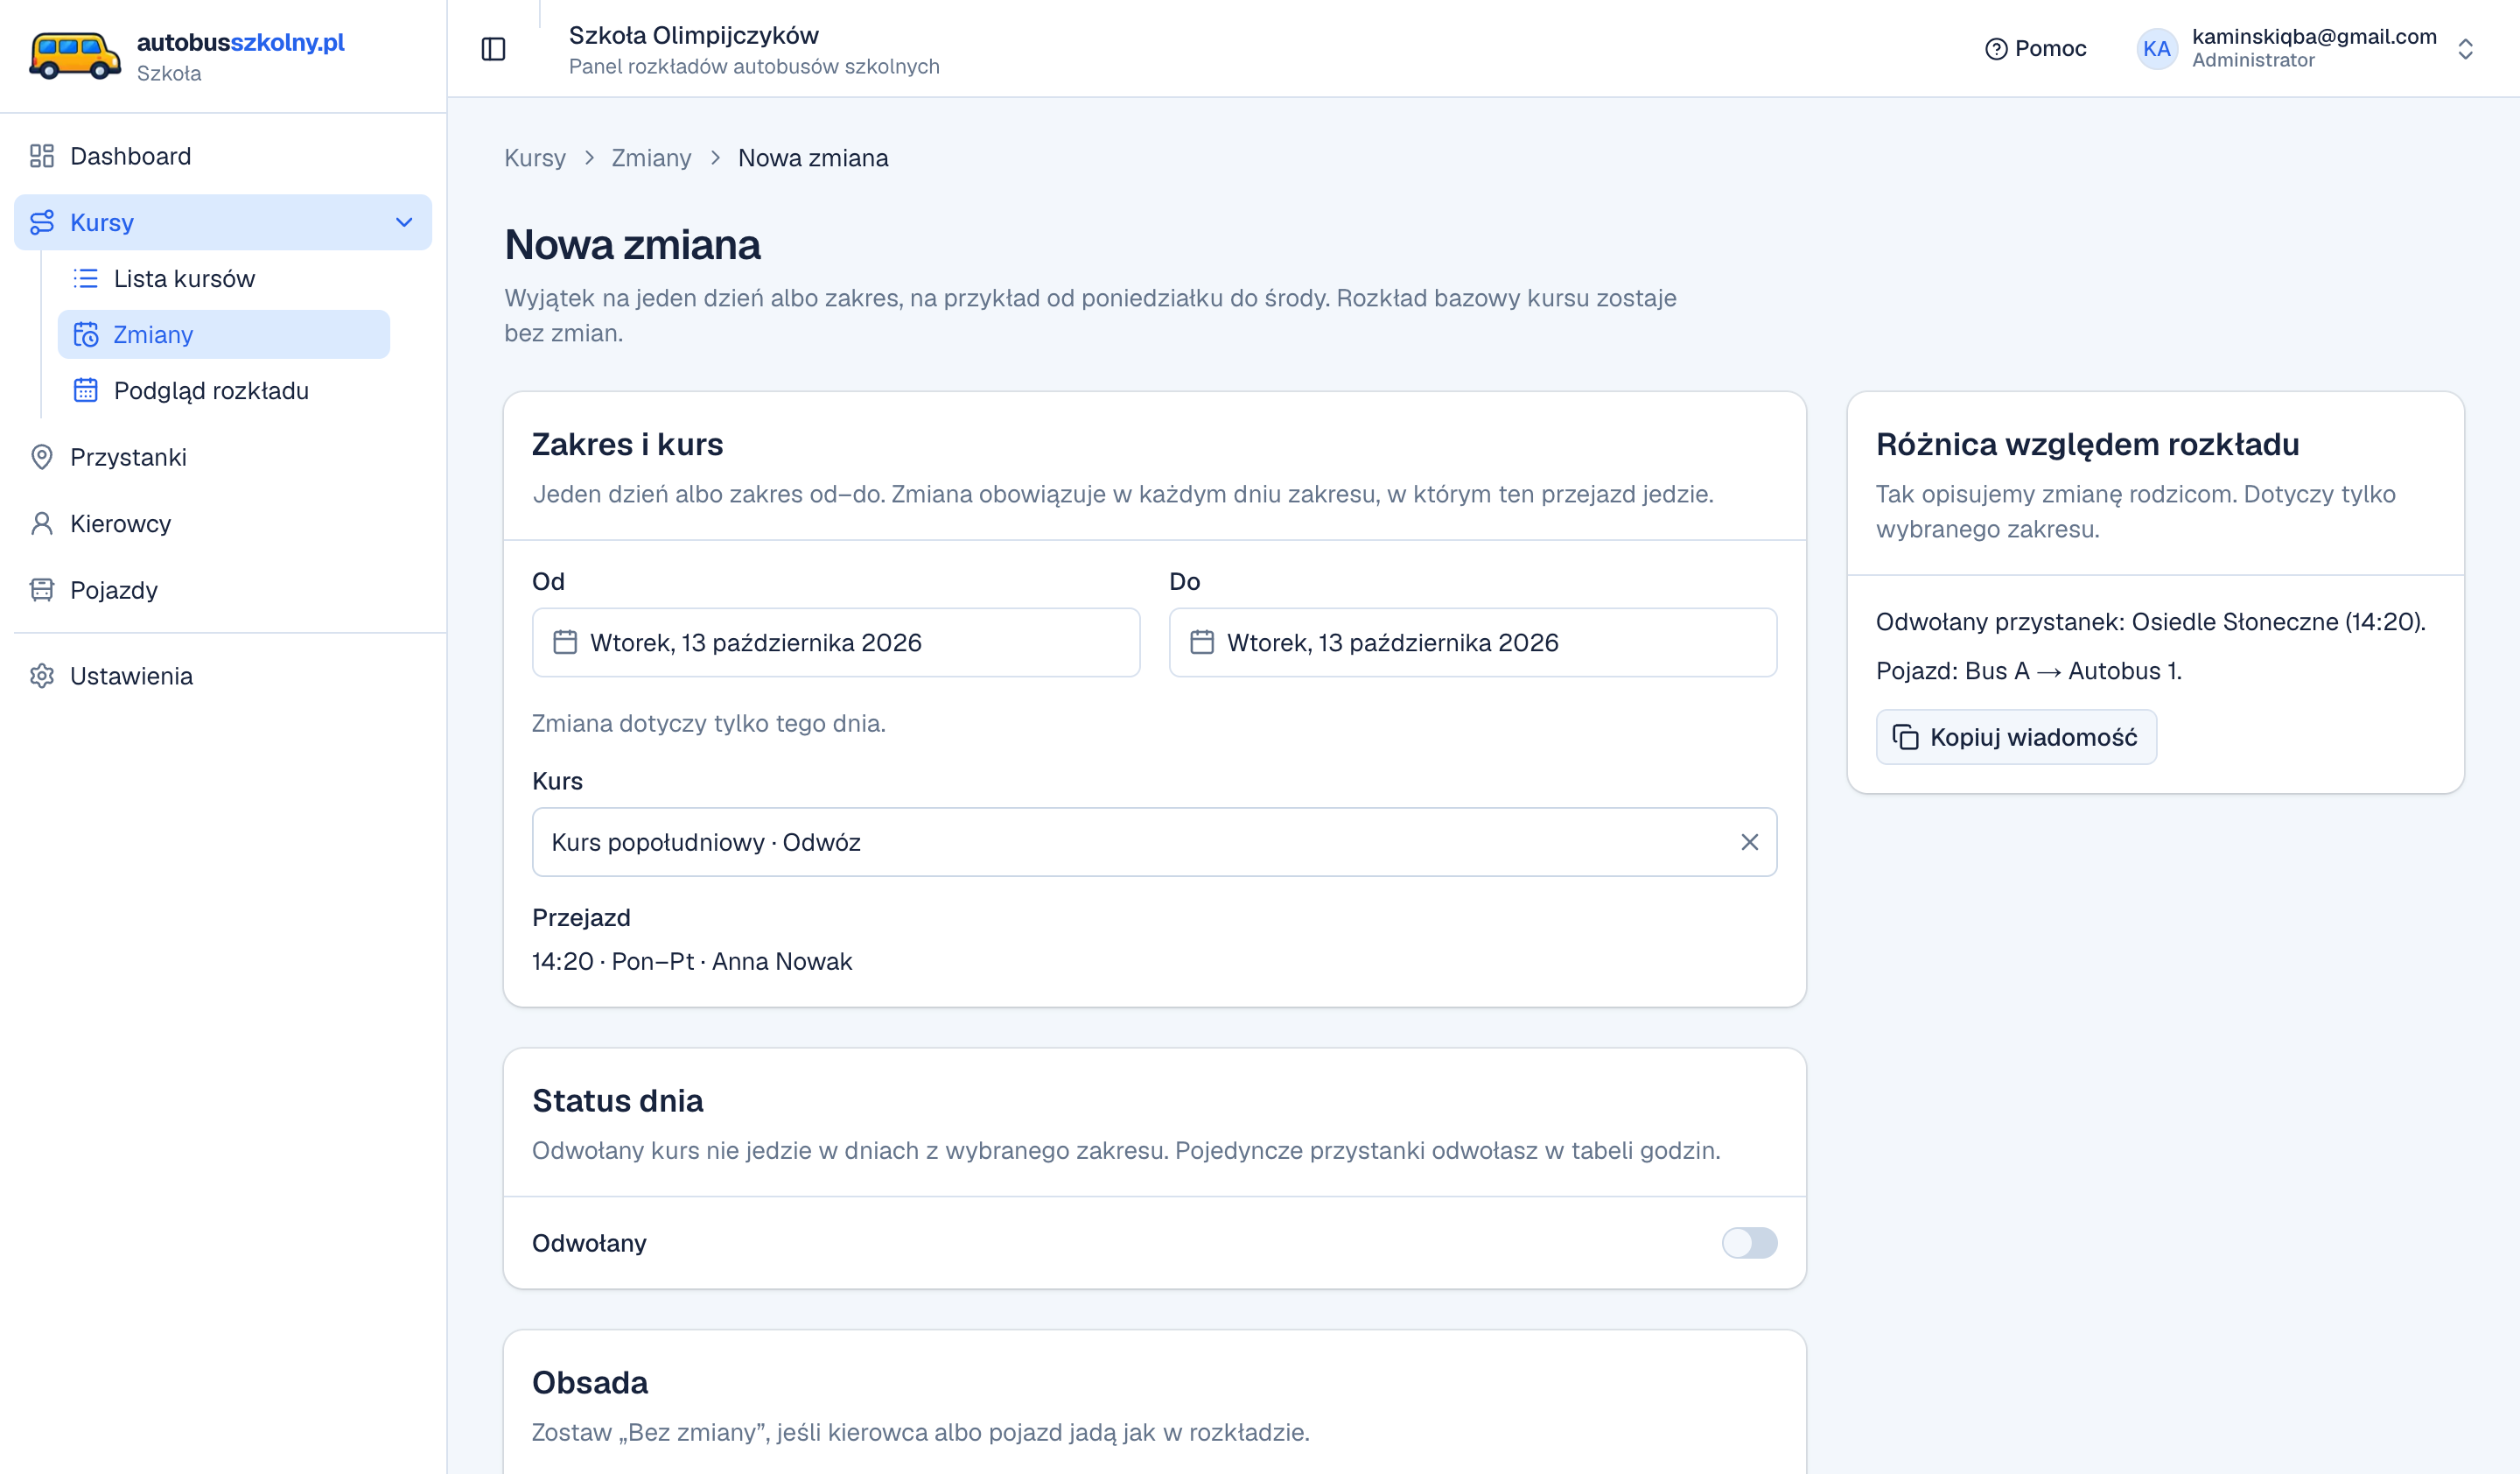Open the Do date picker
Image resolution: width=2520 pixels, height=1474 pixels.
pos(1473,642)
